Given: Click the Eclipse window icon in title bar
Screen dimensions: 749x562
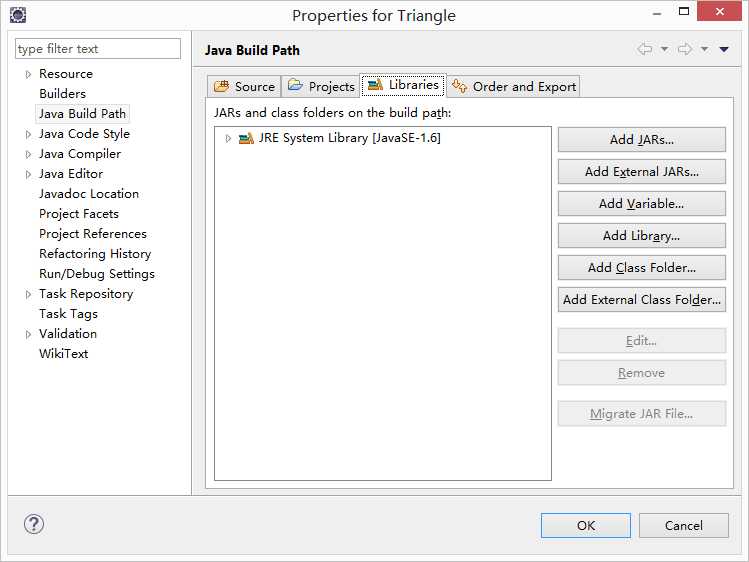Looking at the screenshot, I should (18, 15).
